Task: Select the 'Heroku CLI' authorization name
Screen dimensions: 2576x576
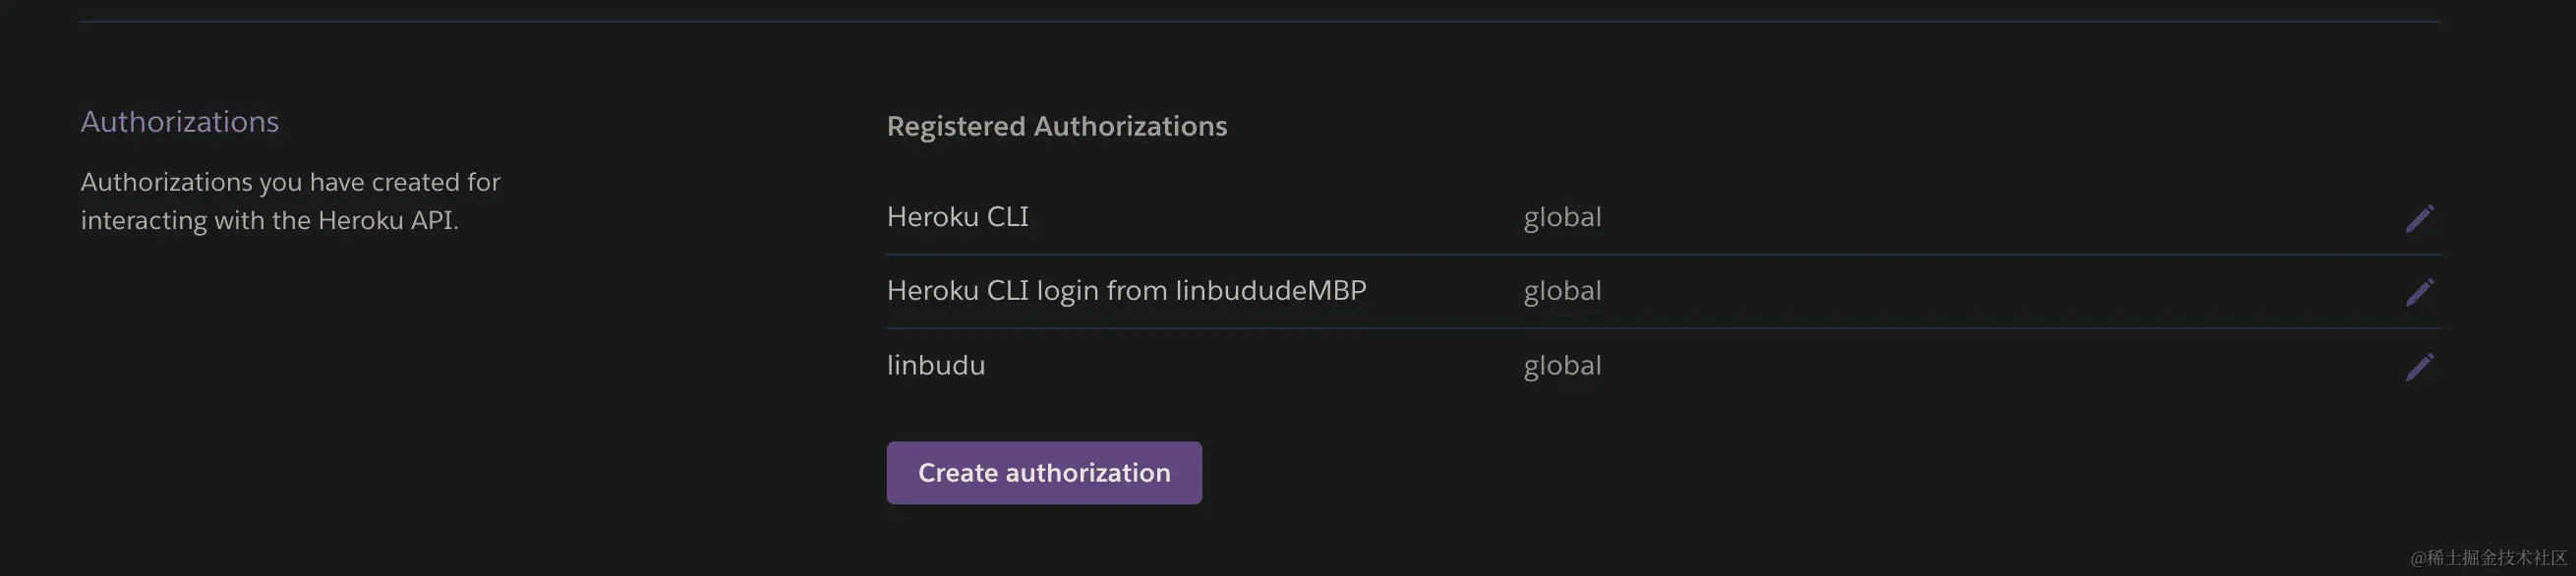Action: pos(957,217)
